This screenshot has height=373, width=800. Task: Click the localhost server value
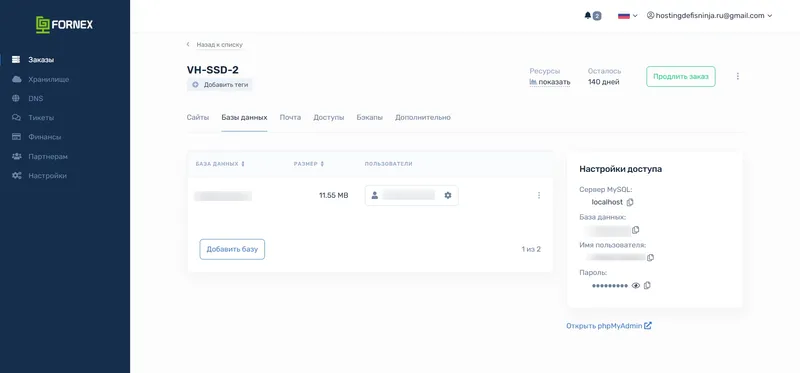point(607,203)
